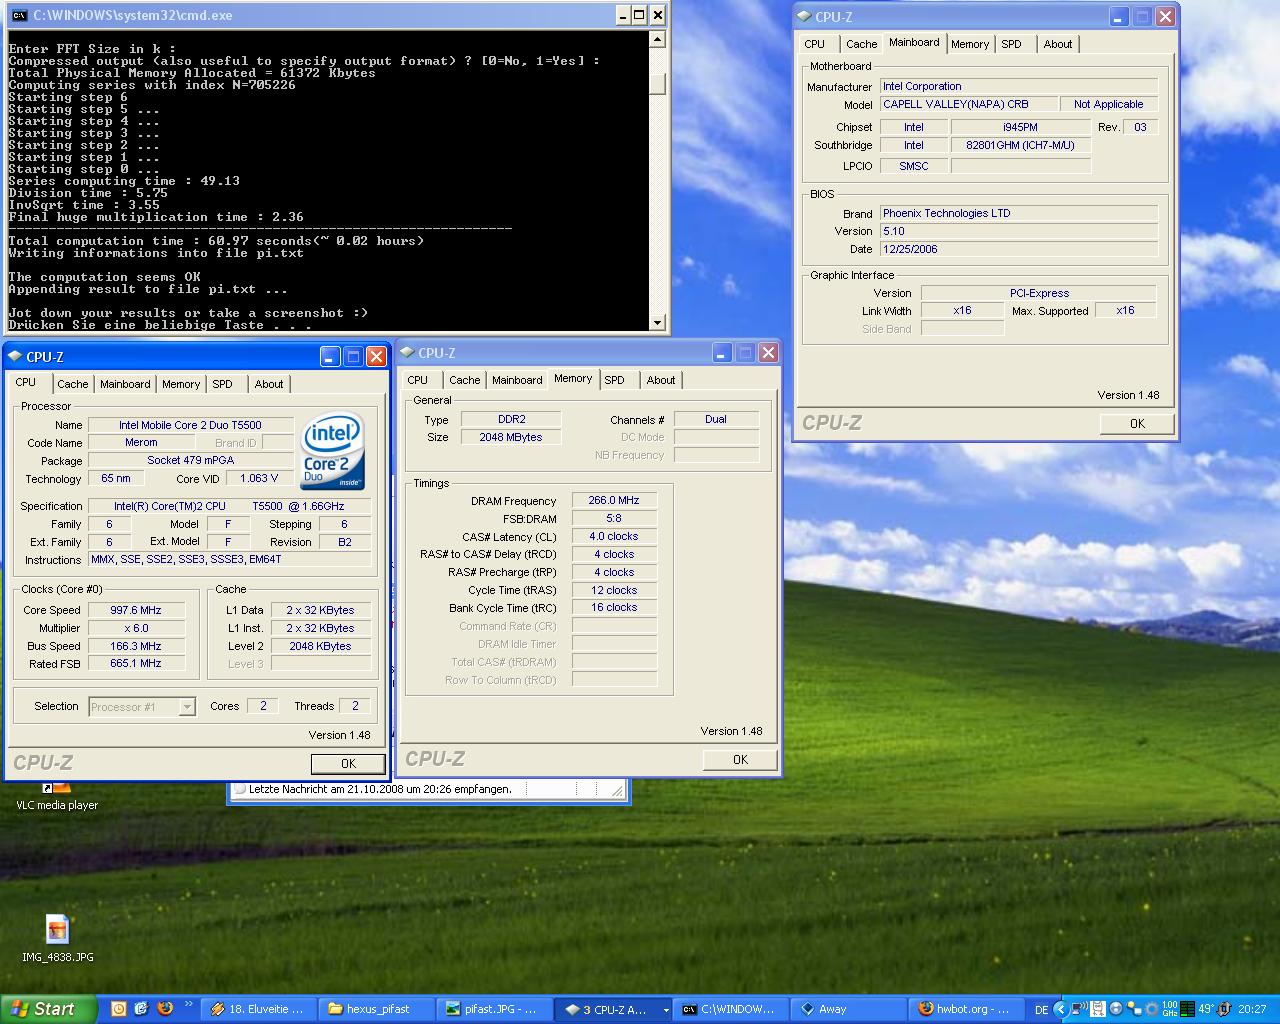Click the 49° temperature tray icon
This screenshot has width=1280, height=1024.
pos(1206,1009)
